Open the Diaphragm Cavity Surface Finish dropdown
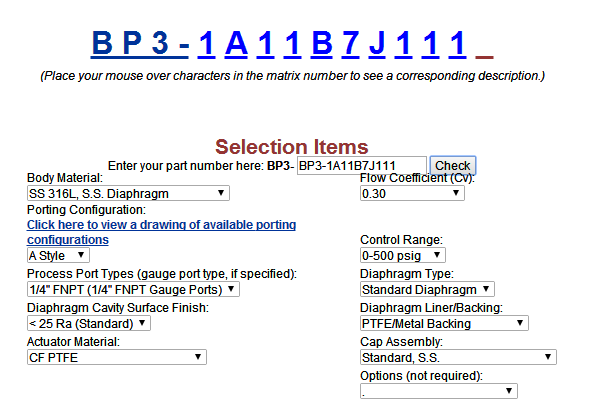Image resolution: width=590 pixels, height=411 pixels. click(x=89, y=323)
